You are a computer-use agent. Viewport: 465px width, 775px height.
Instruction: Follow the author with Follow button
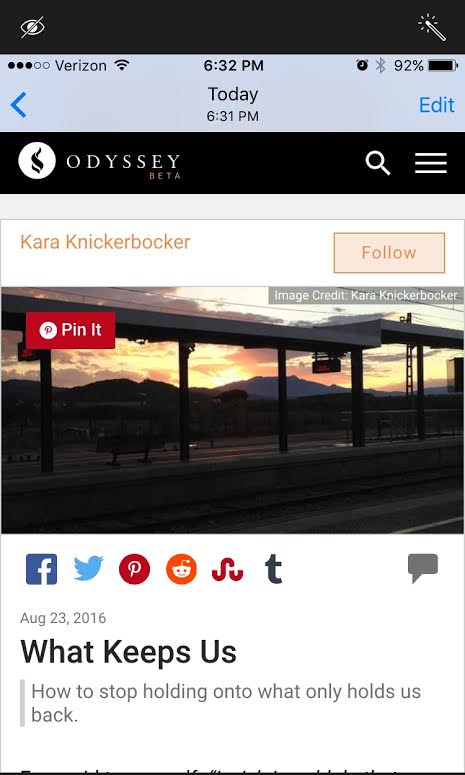(x=389, y=253)
